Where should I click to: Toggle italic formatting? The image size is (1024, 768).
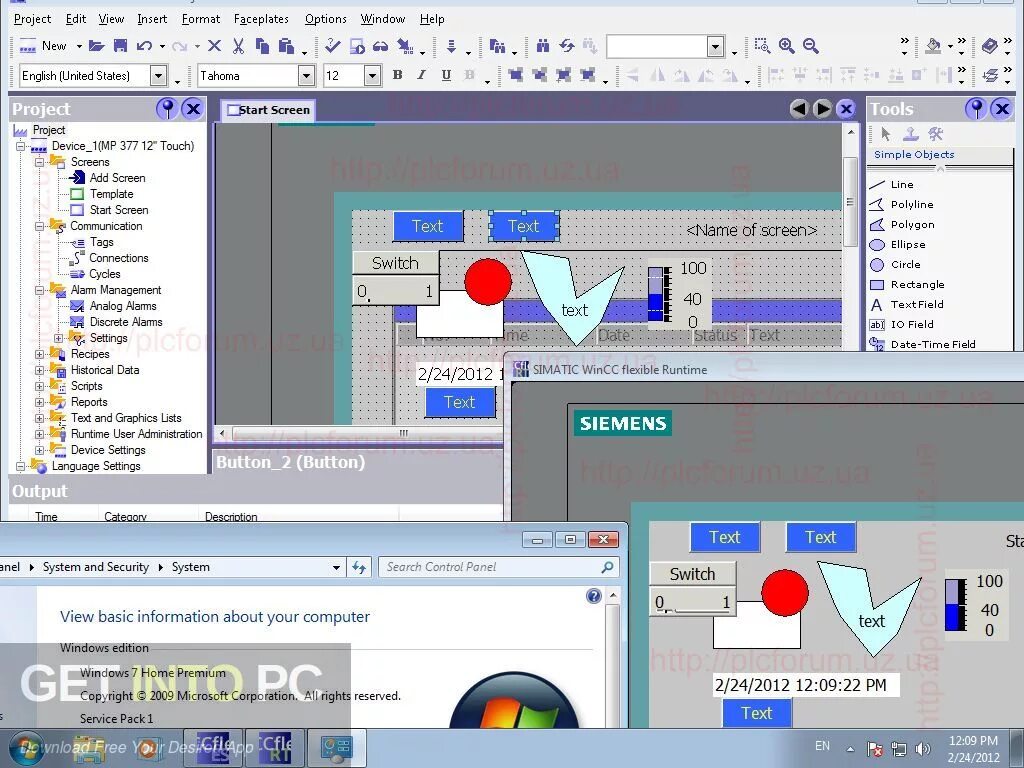point(421,75)
